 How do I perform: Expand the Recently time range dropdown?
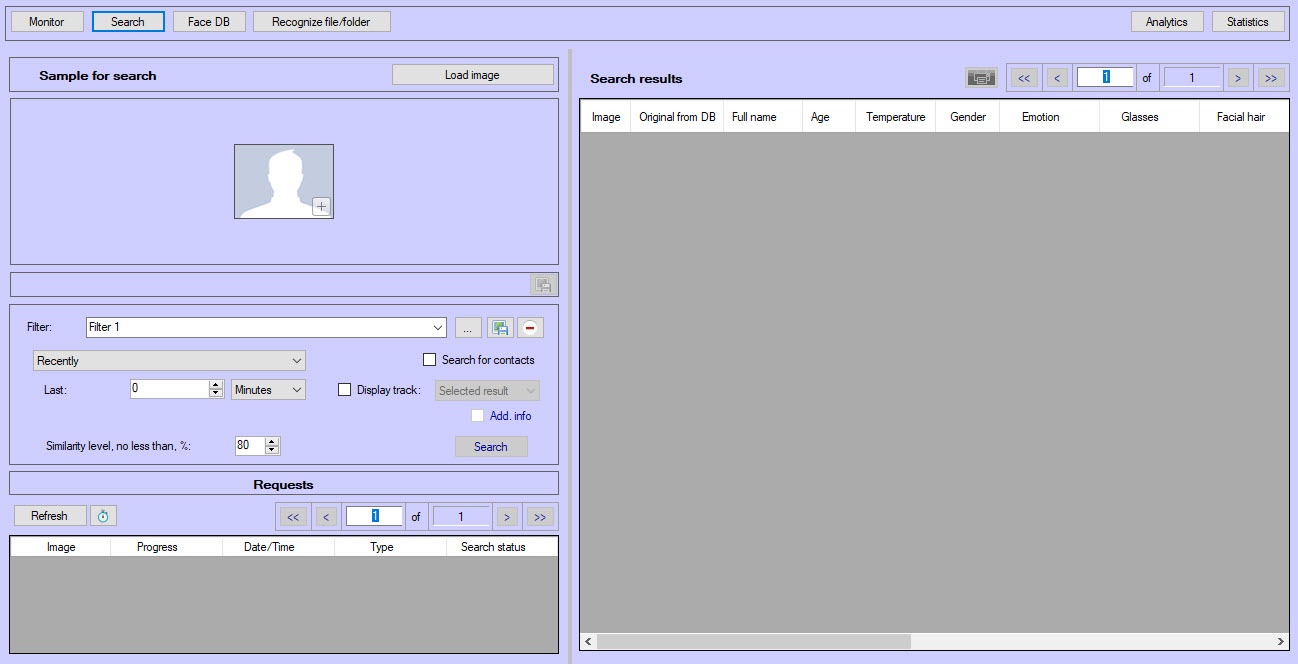pos(296,361)
